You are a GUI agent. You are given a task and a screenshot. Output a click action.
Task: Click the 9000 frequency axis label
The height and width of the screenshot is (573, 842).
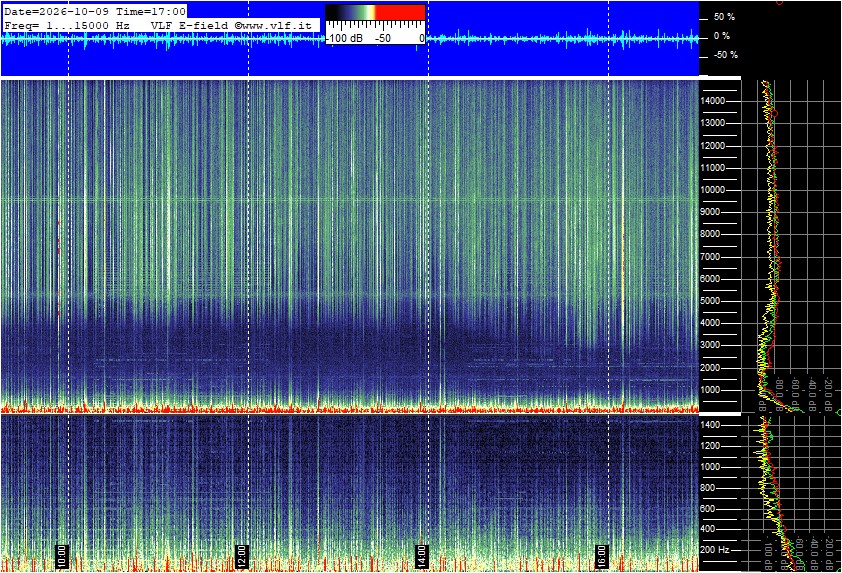point(710,212)
